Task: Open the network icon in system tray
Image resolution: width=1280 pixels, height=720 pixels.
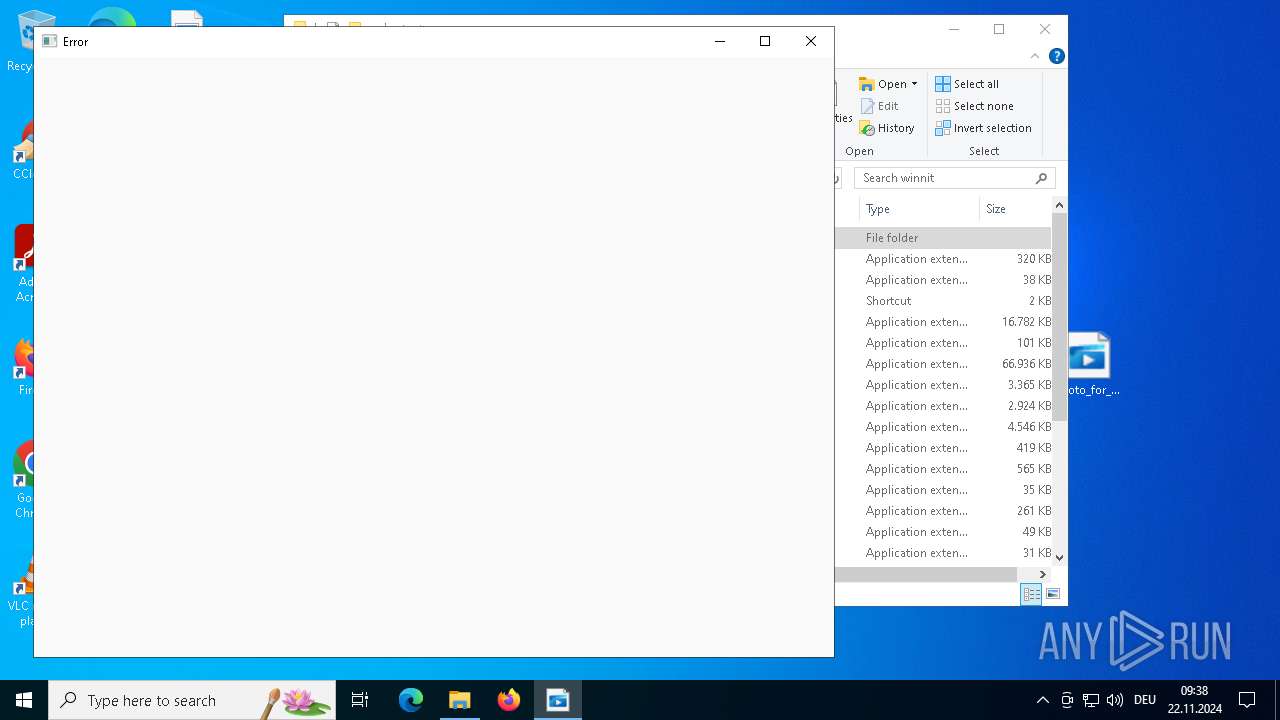Action: click(1091, 700)
